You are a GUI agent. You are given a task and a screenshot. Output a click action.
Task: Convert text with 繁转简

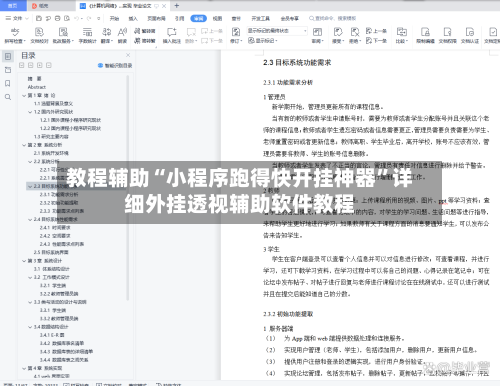[145, 31]
